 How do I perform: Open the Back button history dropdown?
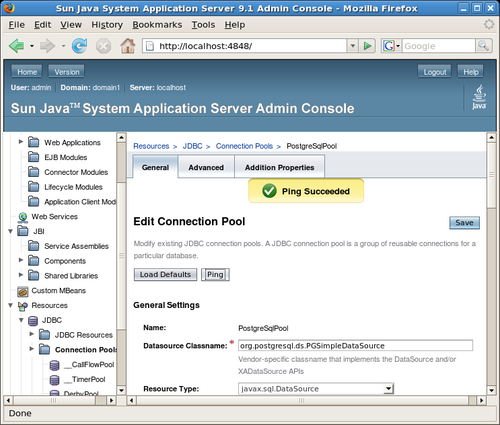tap(32, 46)
